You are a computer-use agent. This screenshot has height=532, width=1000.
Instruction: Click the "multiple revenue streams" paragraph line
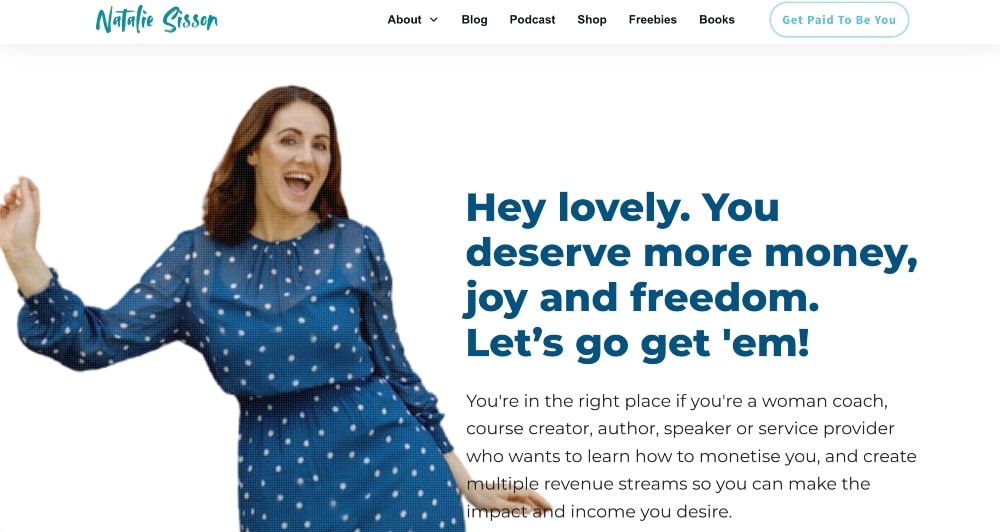click(x=668, y=484)
